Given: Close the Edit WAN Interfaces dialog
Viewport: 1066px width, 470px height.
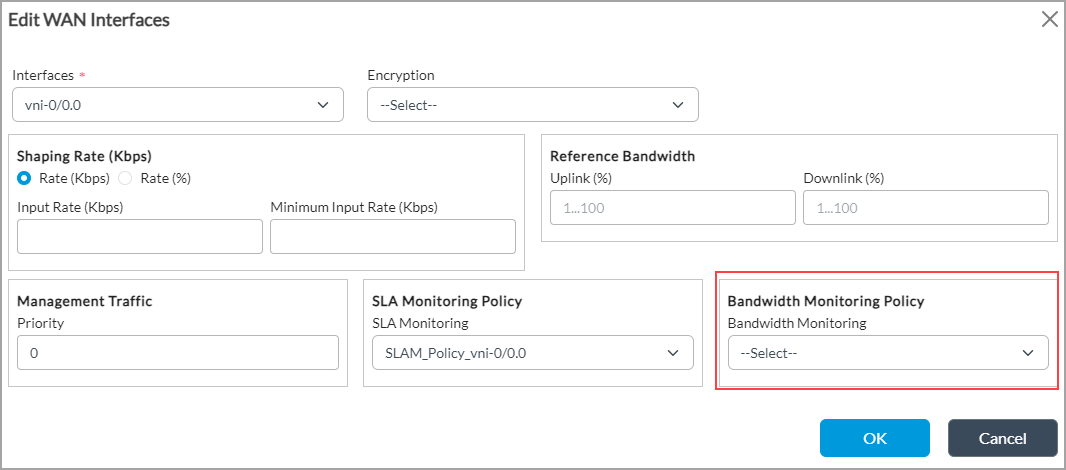Looking at the screenshot, I should tap(1049, 19).
